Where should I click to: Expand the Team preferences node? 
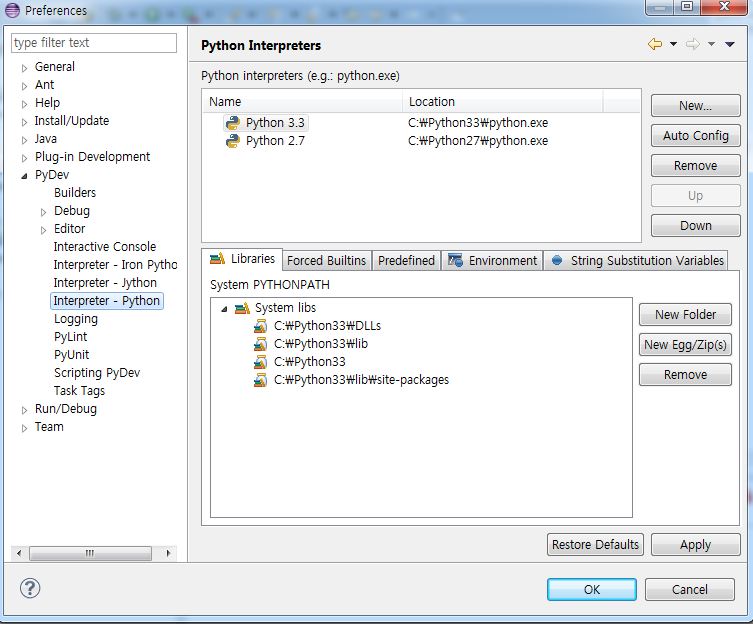[x=24, y=428]
